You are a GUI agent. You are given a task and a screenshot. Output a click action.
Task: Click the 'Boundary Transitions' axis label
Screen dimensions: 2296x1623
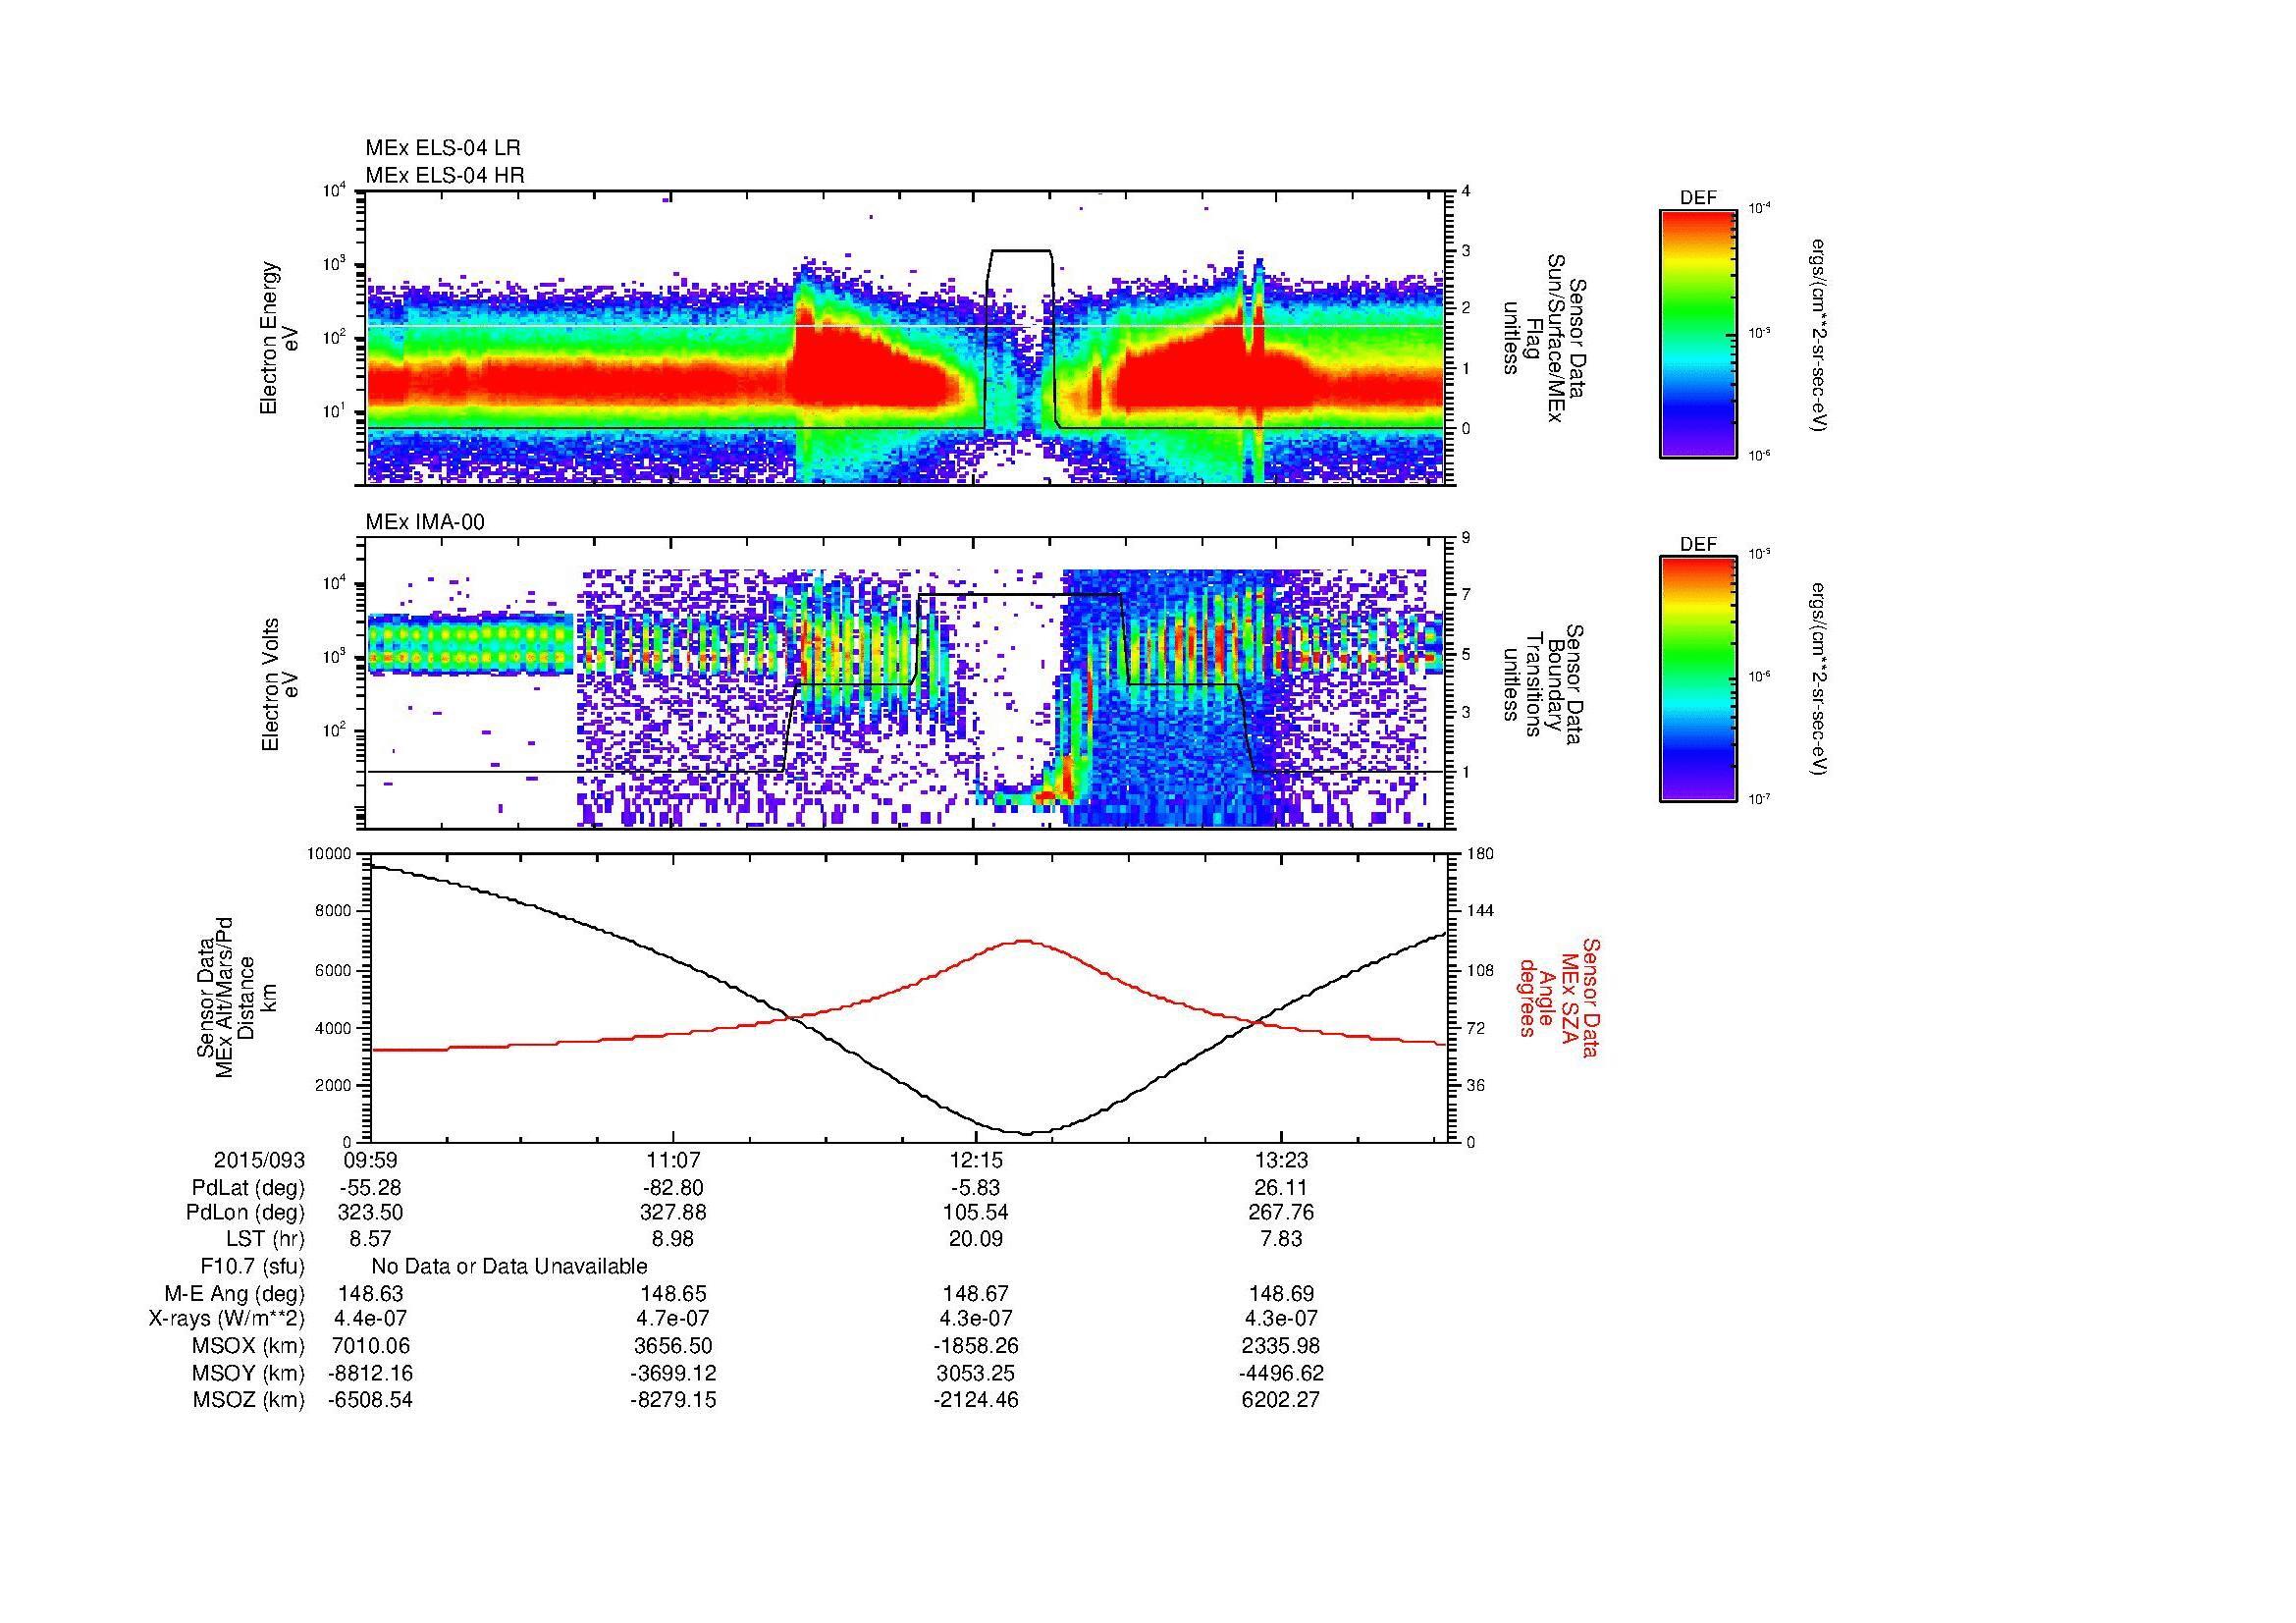click(1543, 684)
